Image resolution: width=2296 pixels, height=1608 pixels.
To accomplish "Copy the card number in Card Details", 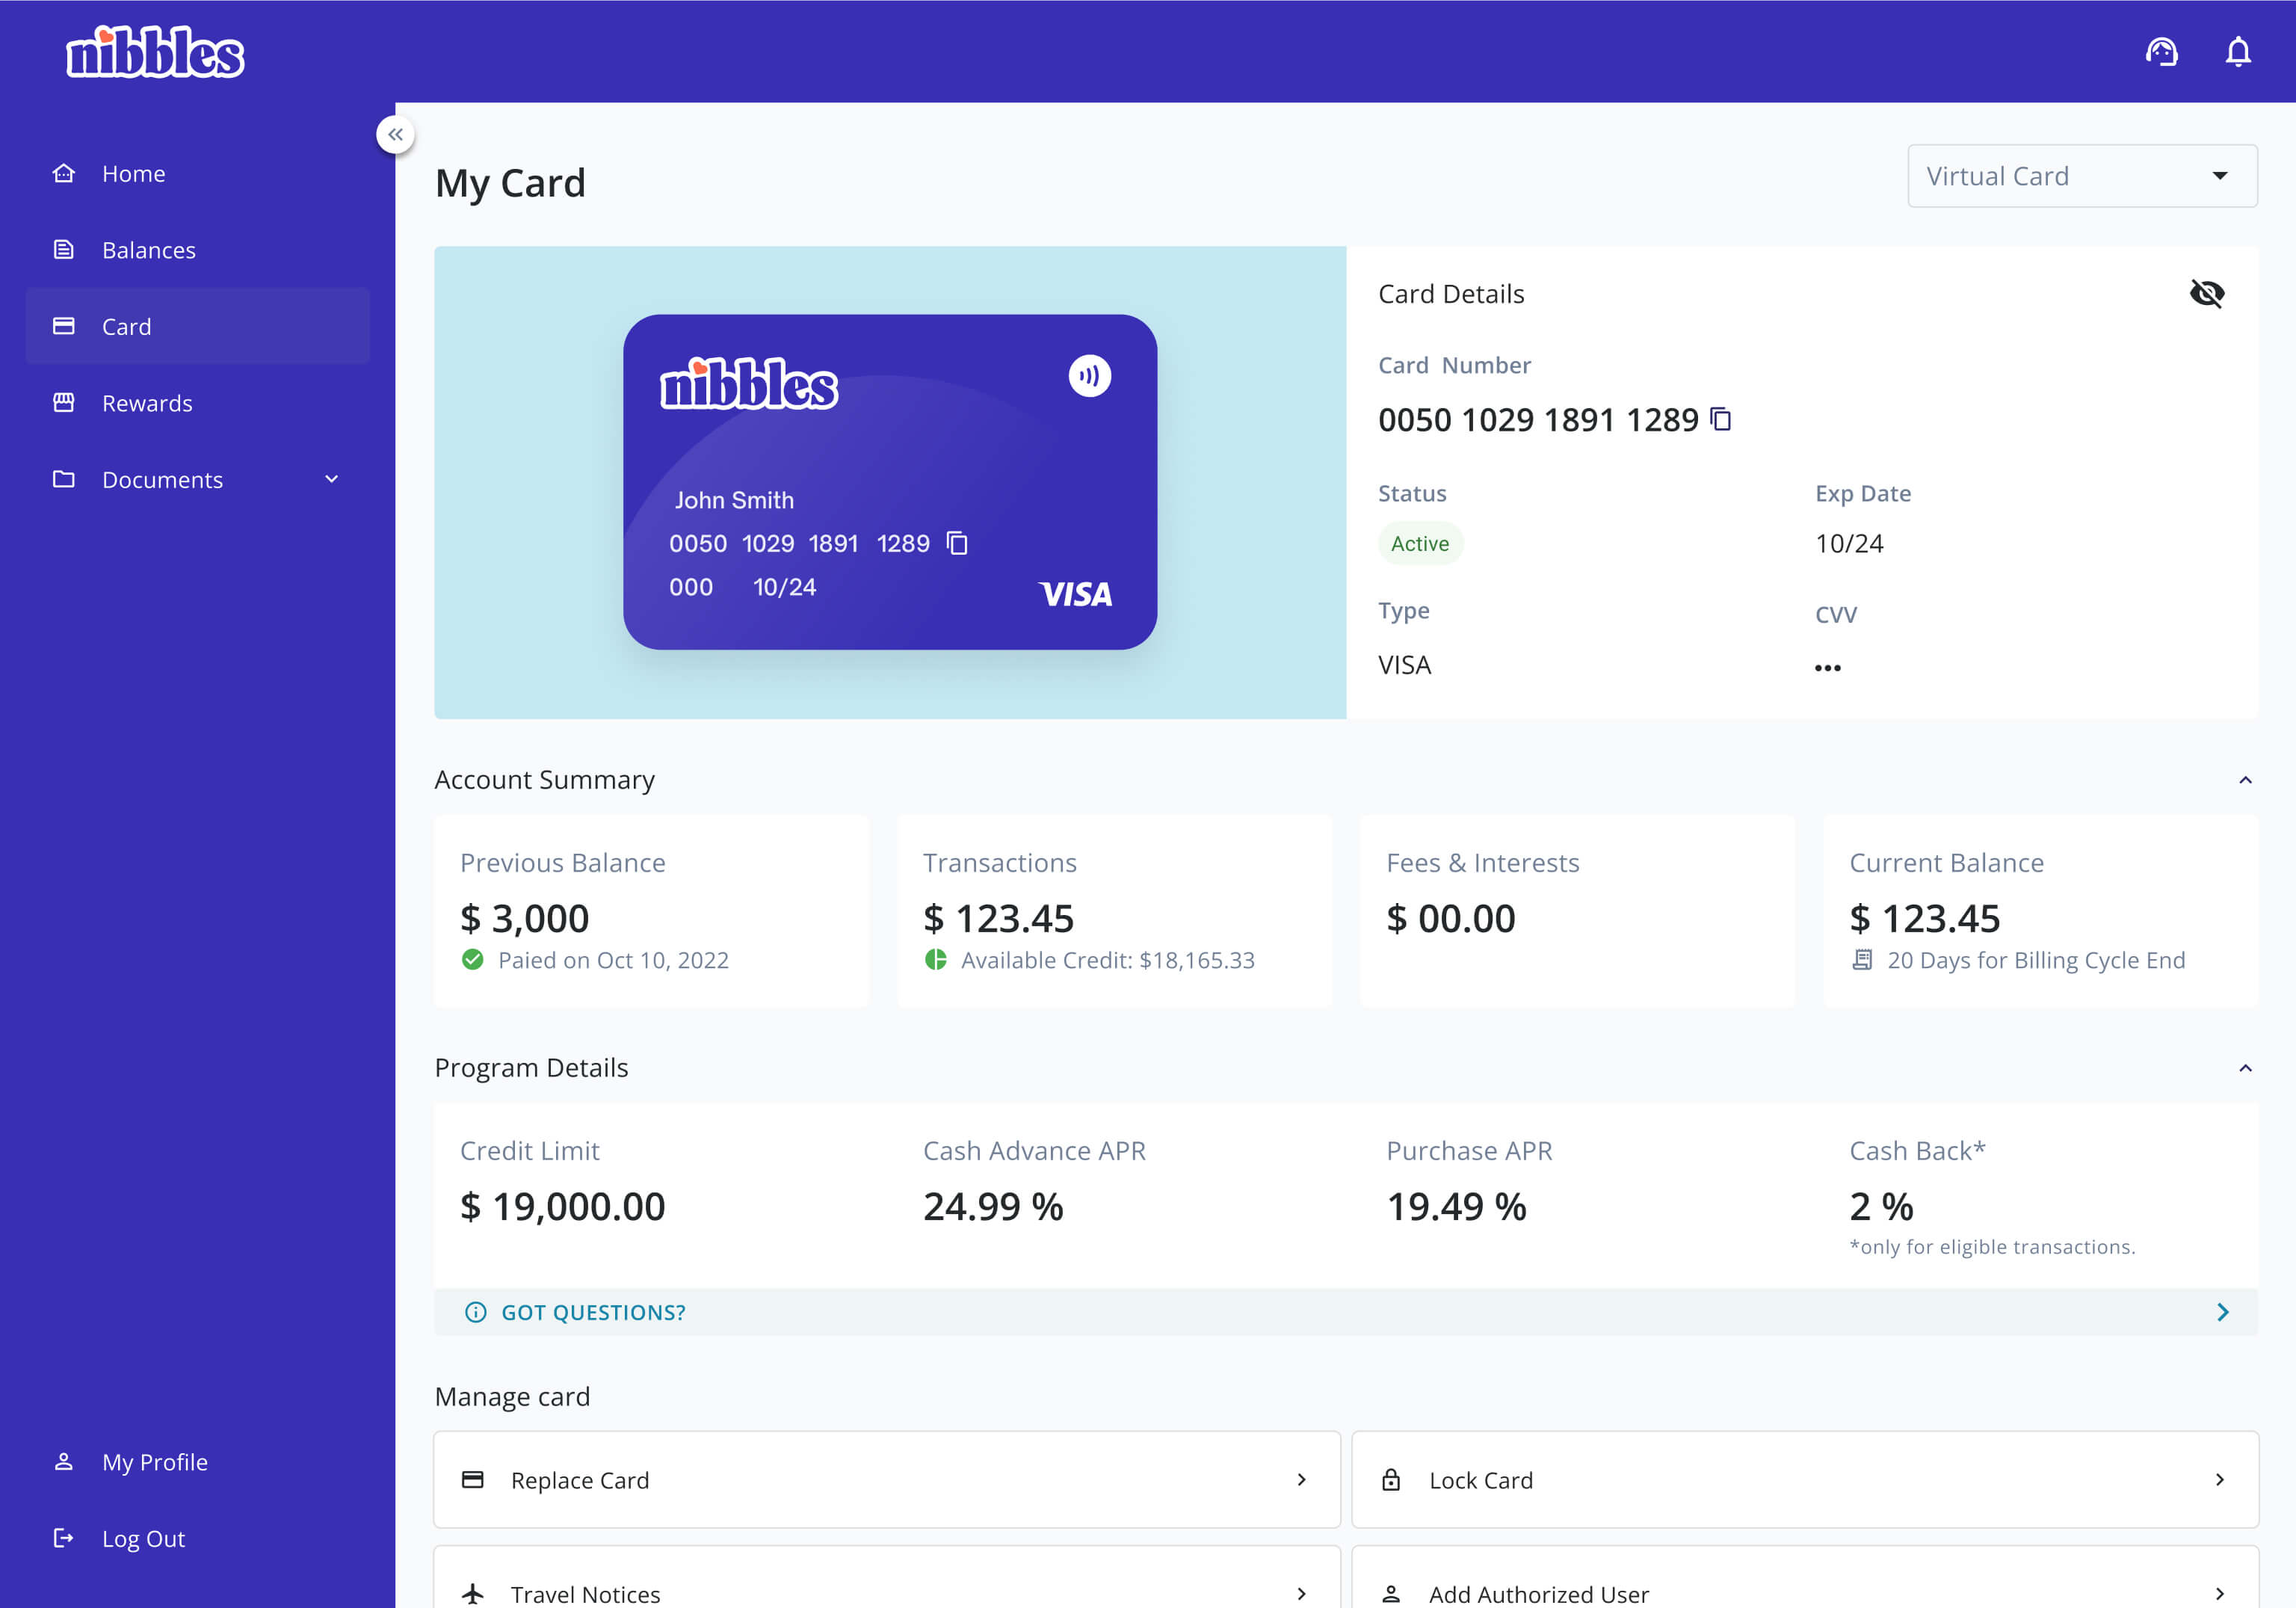I will [x=1720, y=419].
